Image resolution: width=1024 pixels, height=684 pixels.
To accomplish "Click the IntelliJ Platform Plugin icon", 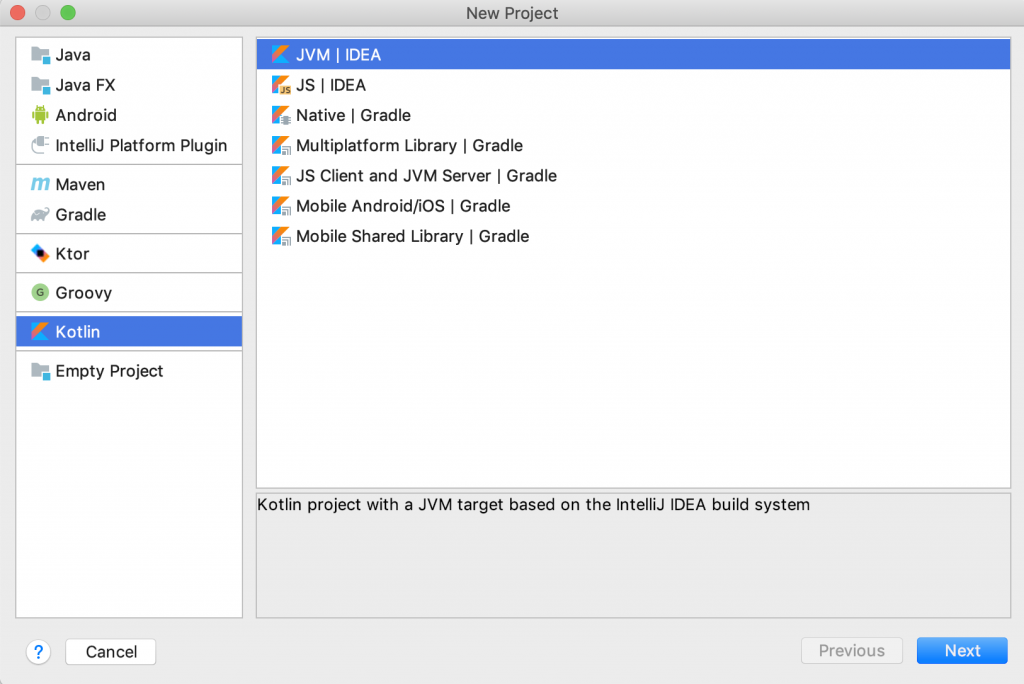I will pos(40,145).
